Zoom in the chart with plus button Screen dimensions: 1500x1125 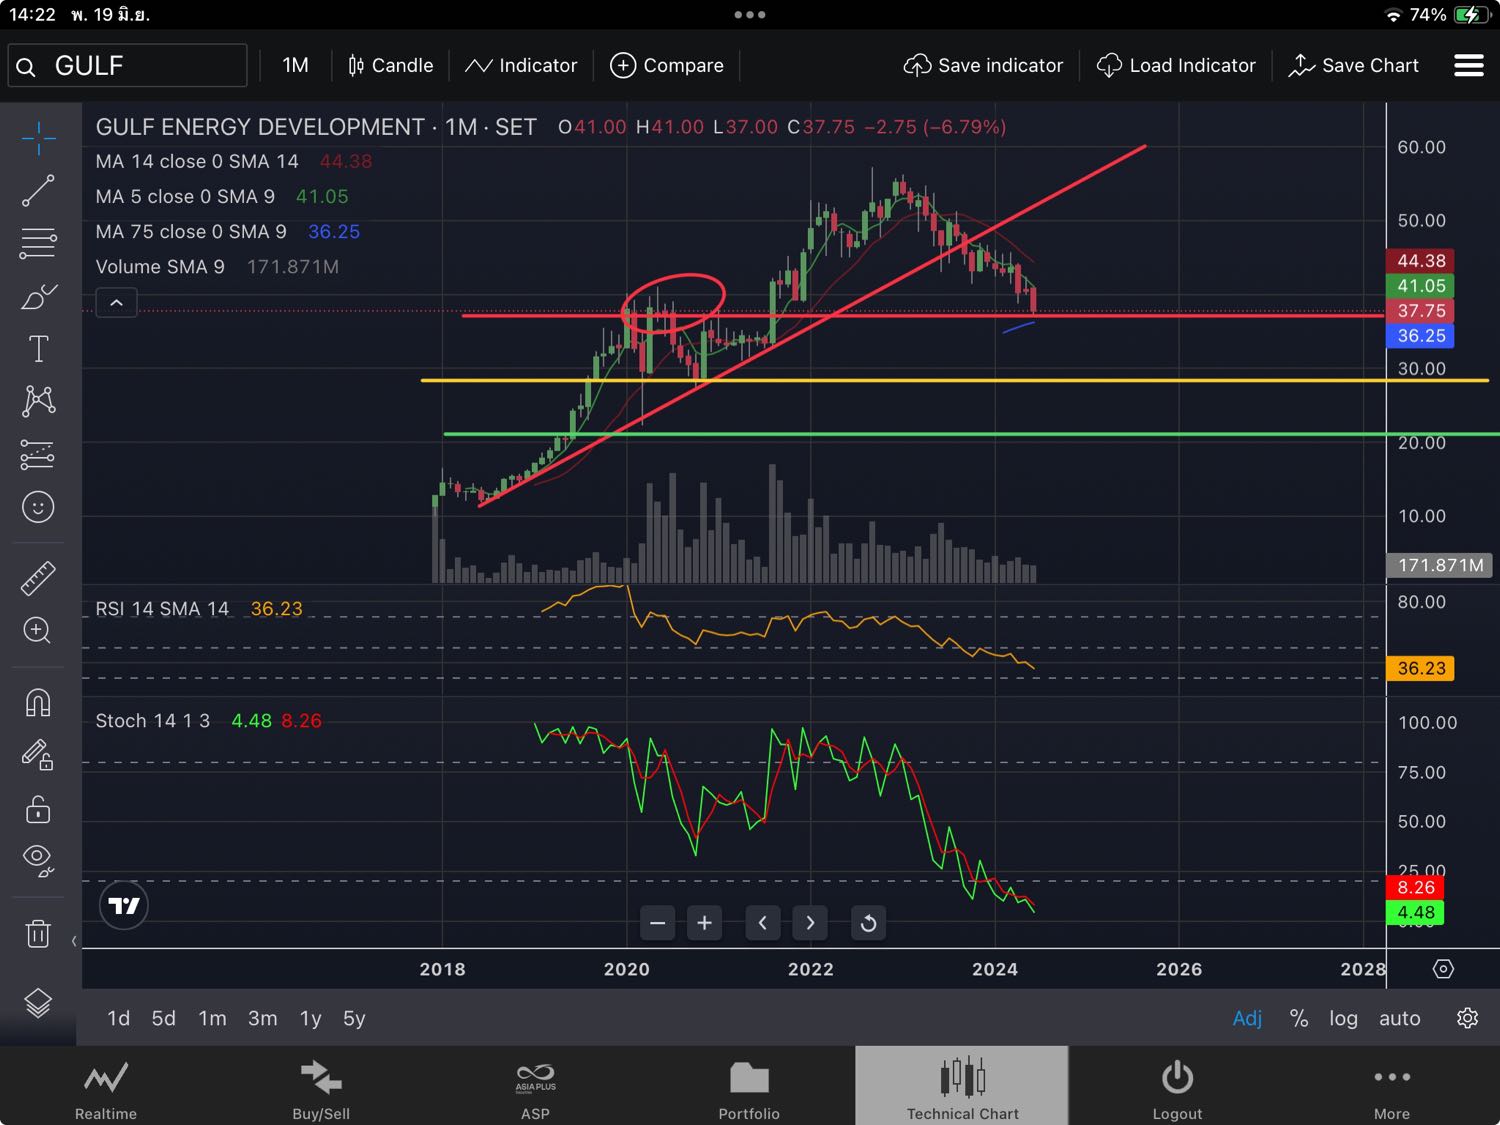pyautogui.click(x=704, y=922)
